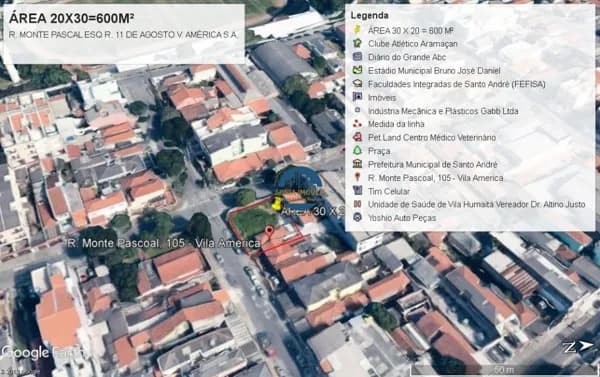Click 'Prefeitura Municipal de Santo André' text
The width and height of the screenshot is (600, 377).
click(432, 165)
